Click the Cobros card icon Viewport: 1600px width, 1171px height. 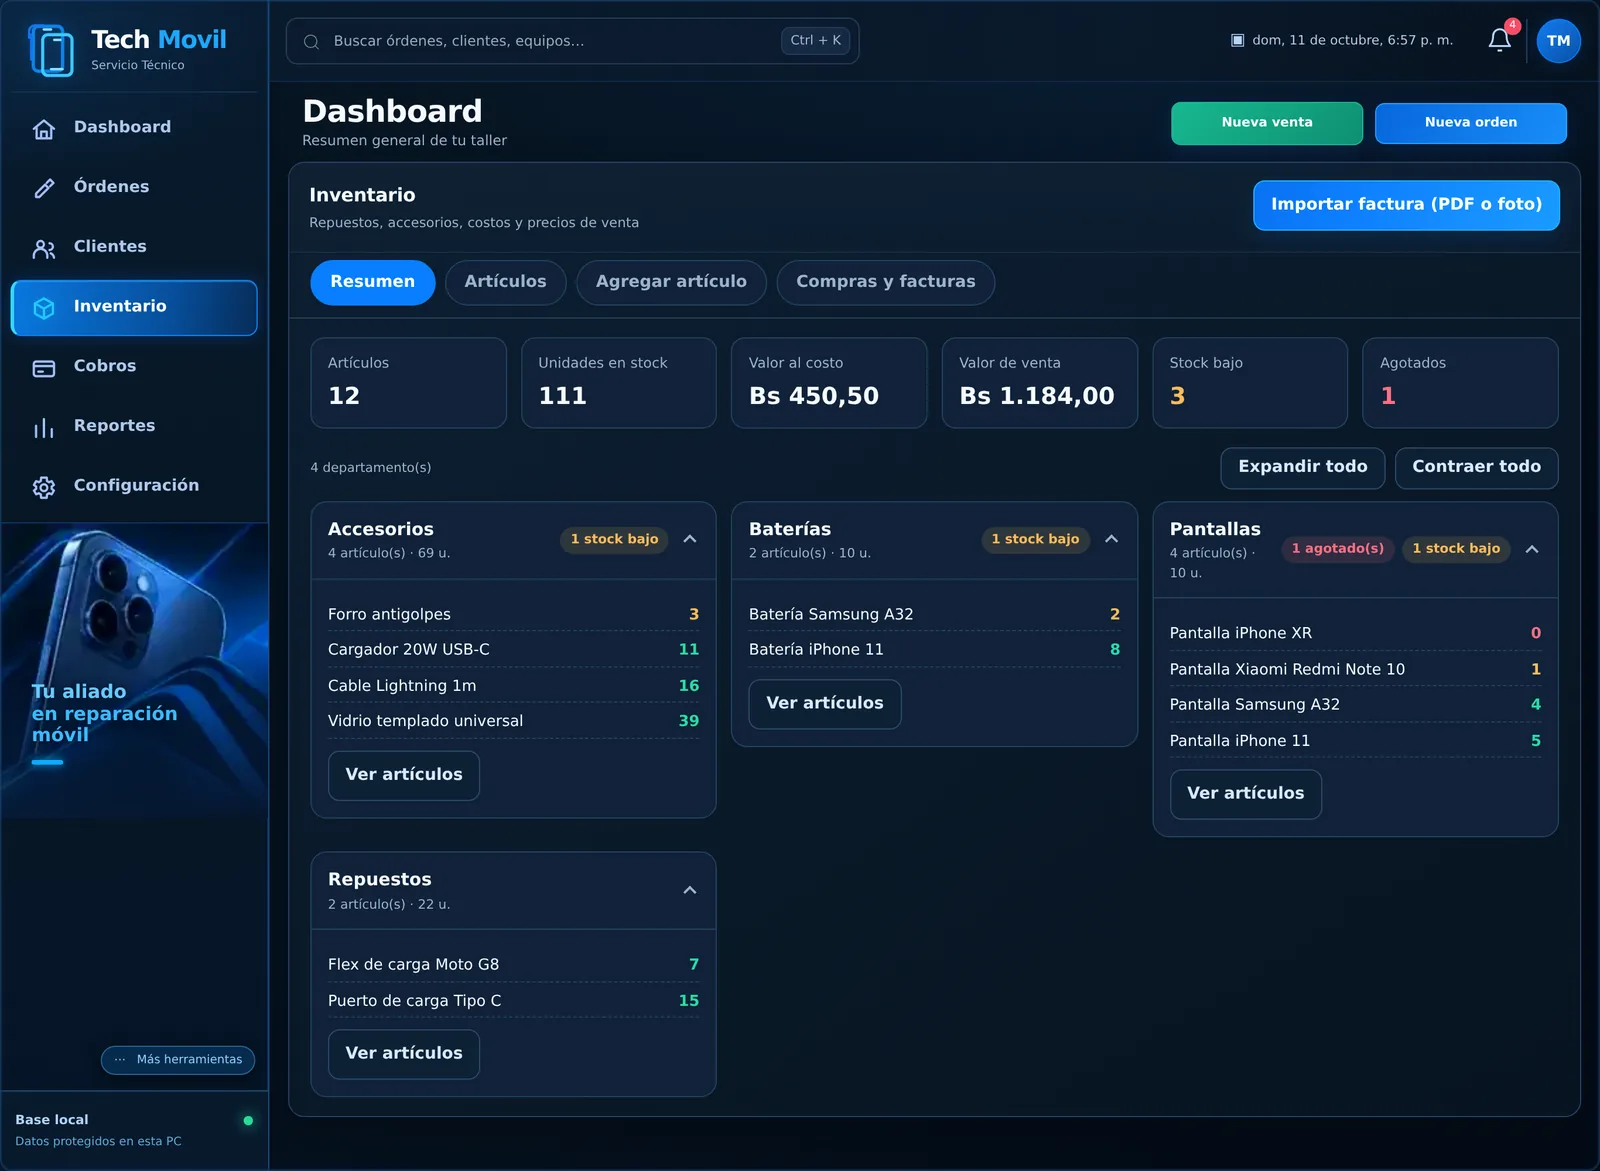pos(44,367)
